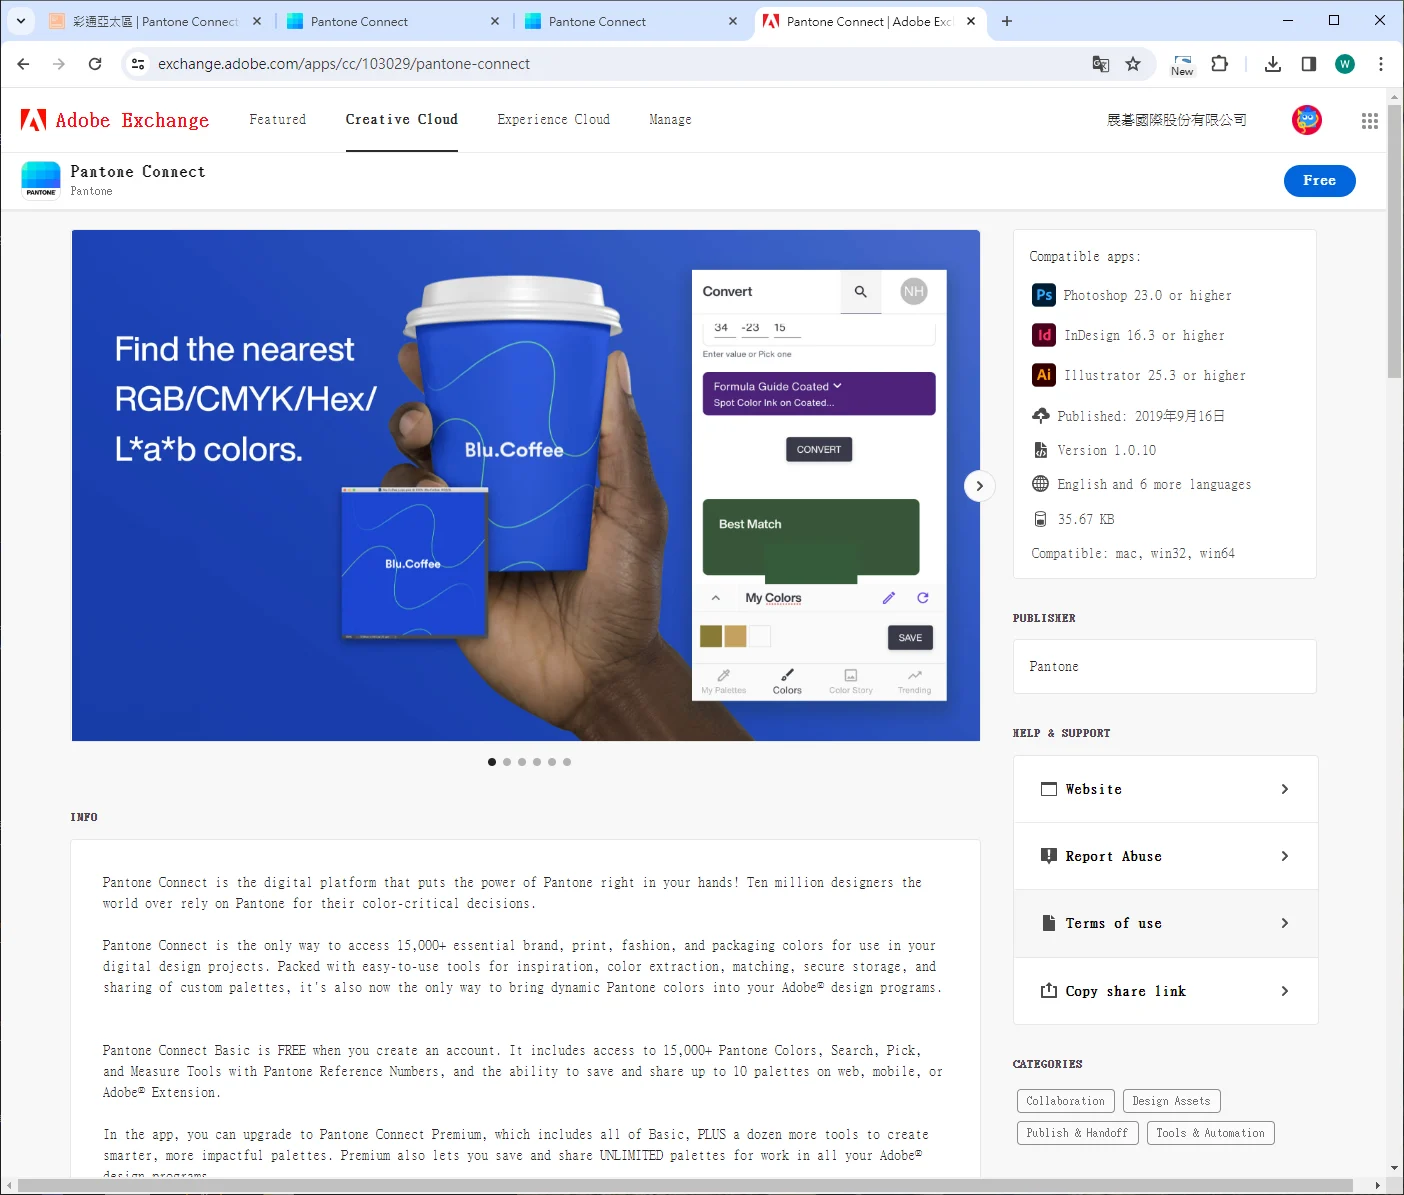Select the second carousel dot indicator
The image size is (1404, 1195).
[x=507, y=762]
